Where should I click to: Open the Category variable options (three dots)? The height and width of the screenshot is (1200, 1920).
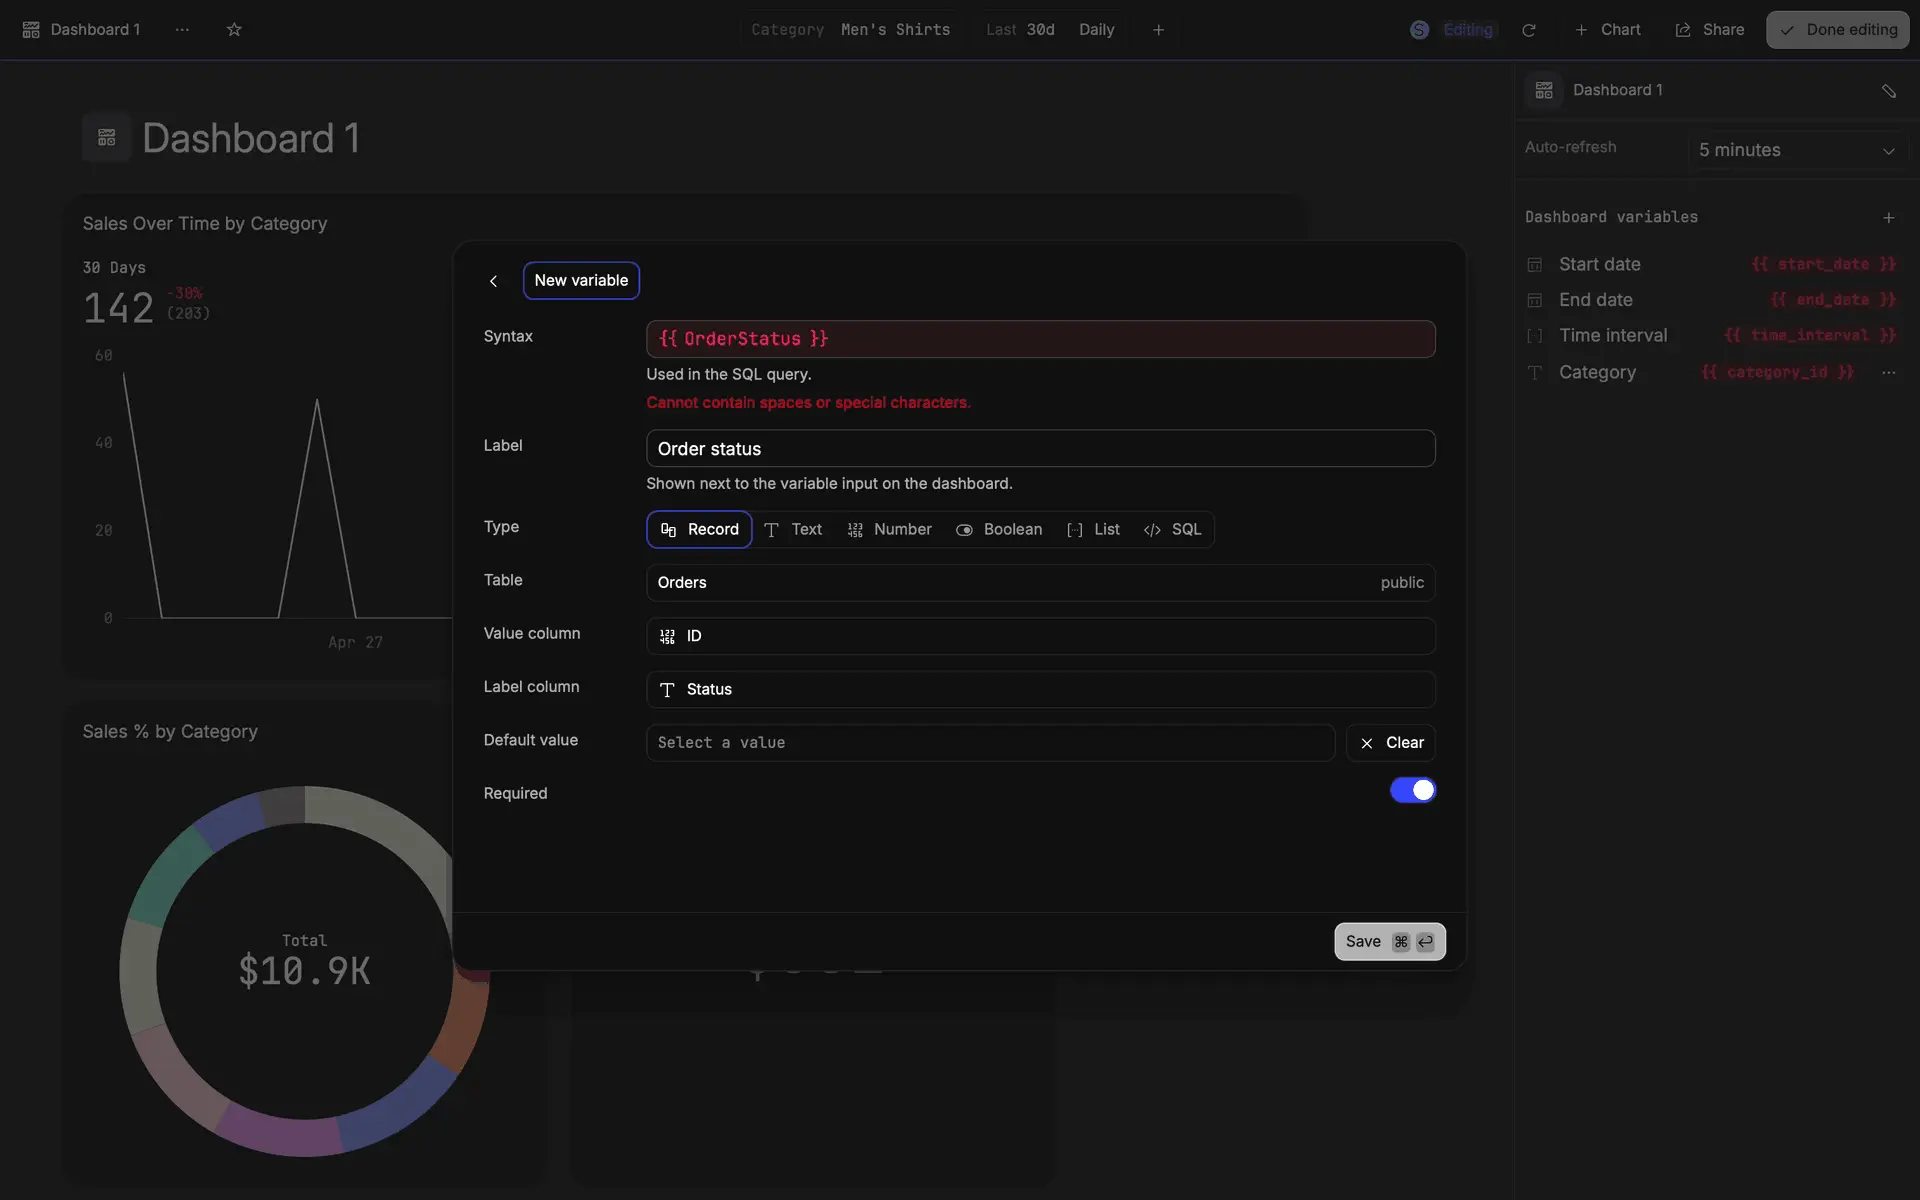(1888, 372)
